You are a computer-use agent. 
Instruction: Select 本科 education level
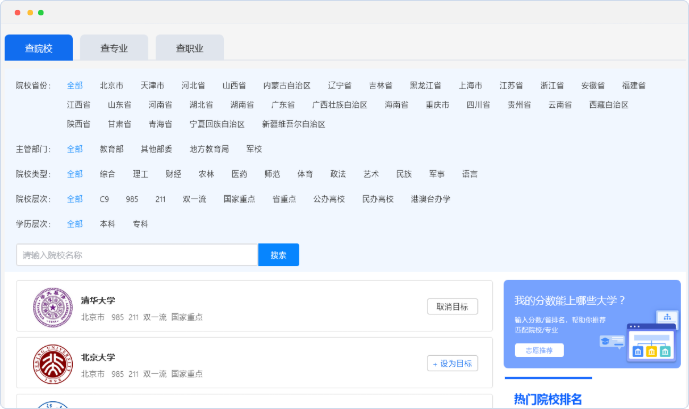(108, 224)
